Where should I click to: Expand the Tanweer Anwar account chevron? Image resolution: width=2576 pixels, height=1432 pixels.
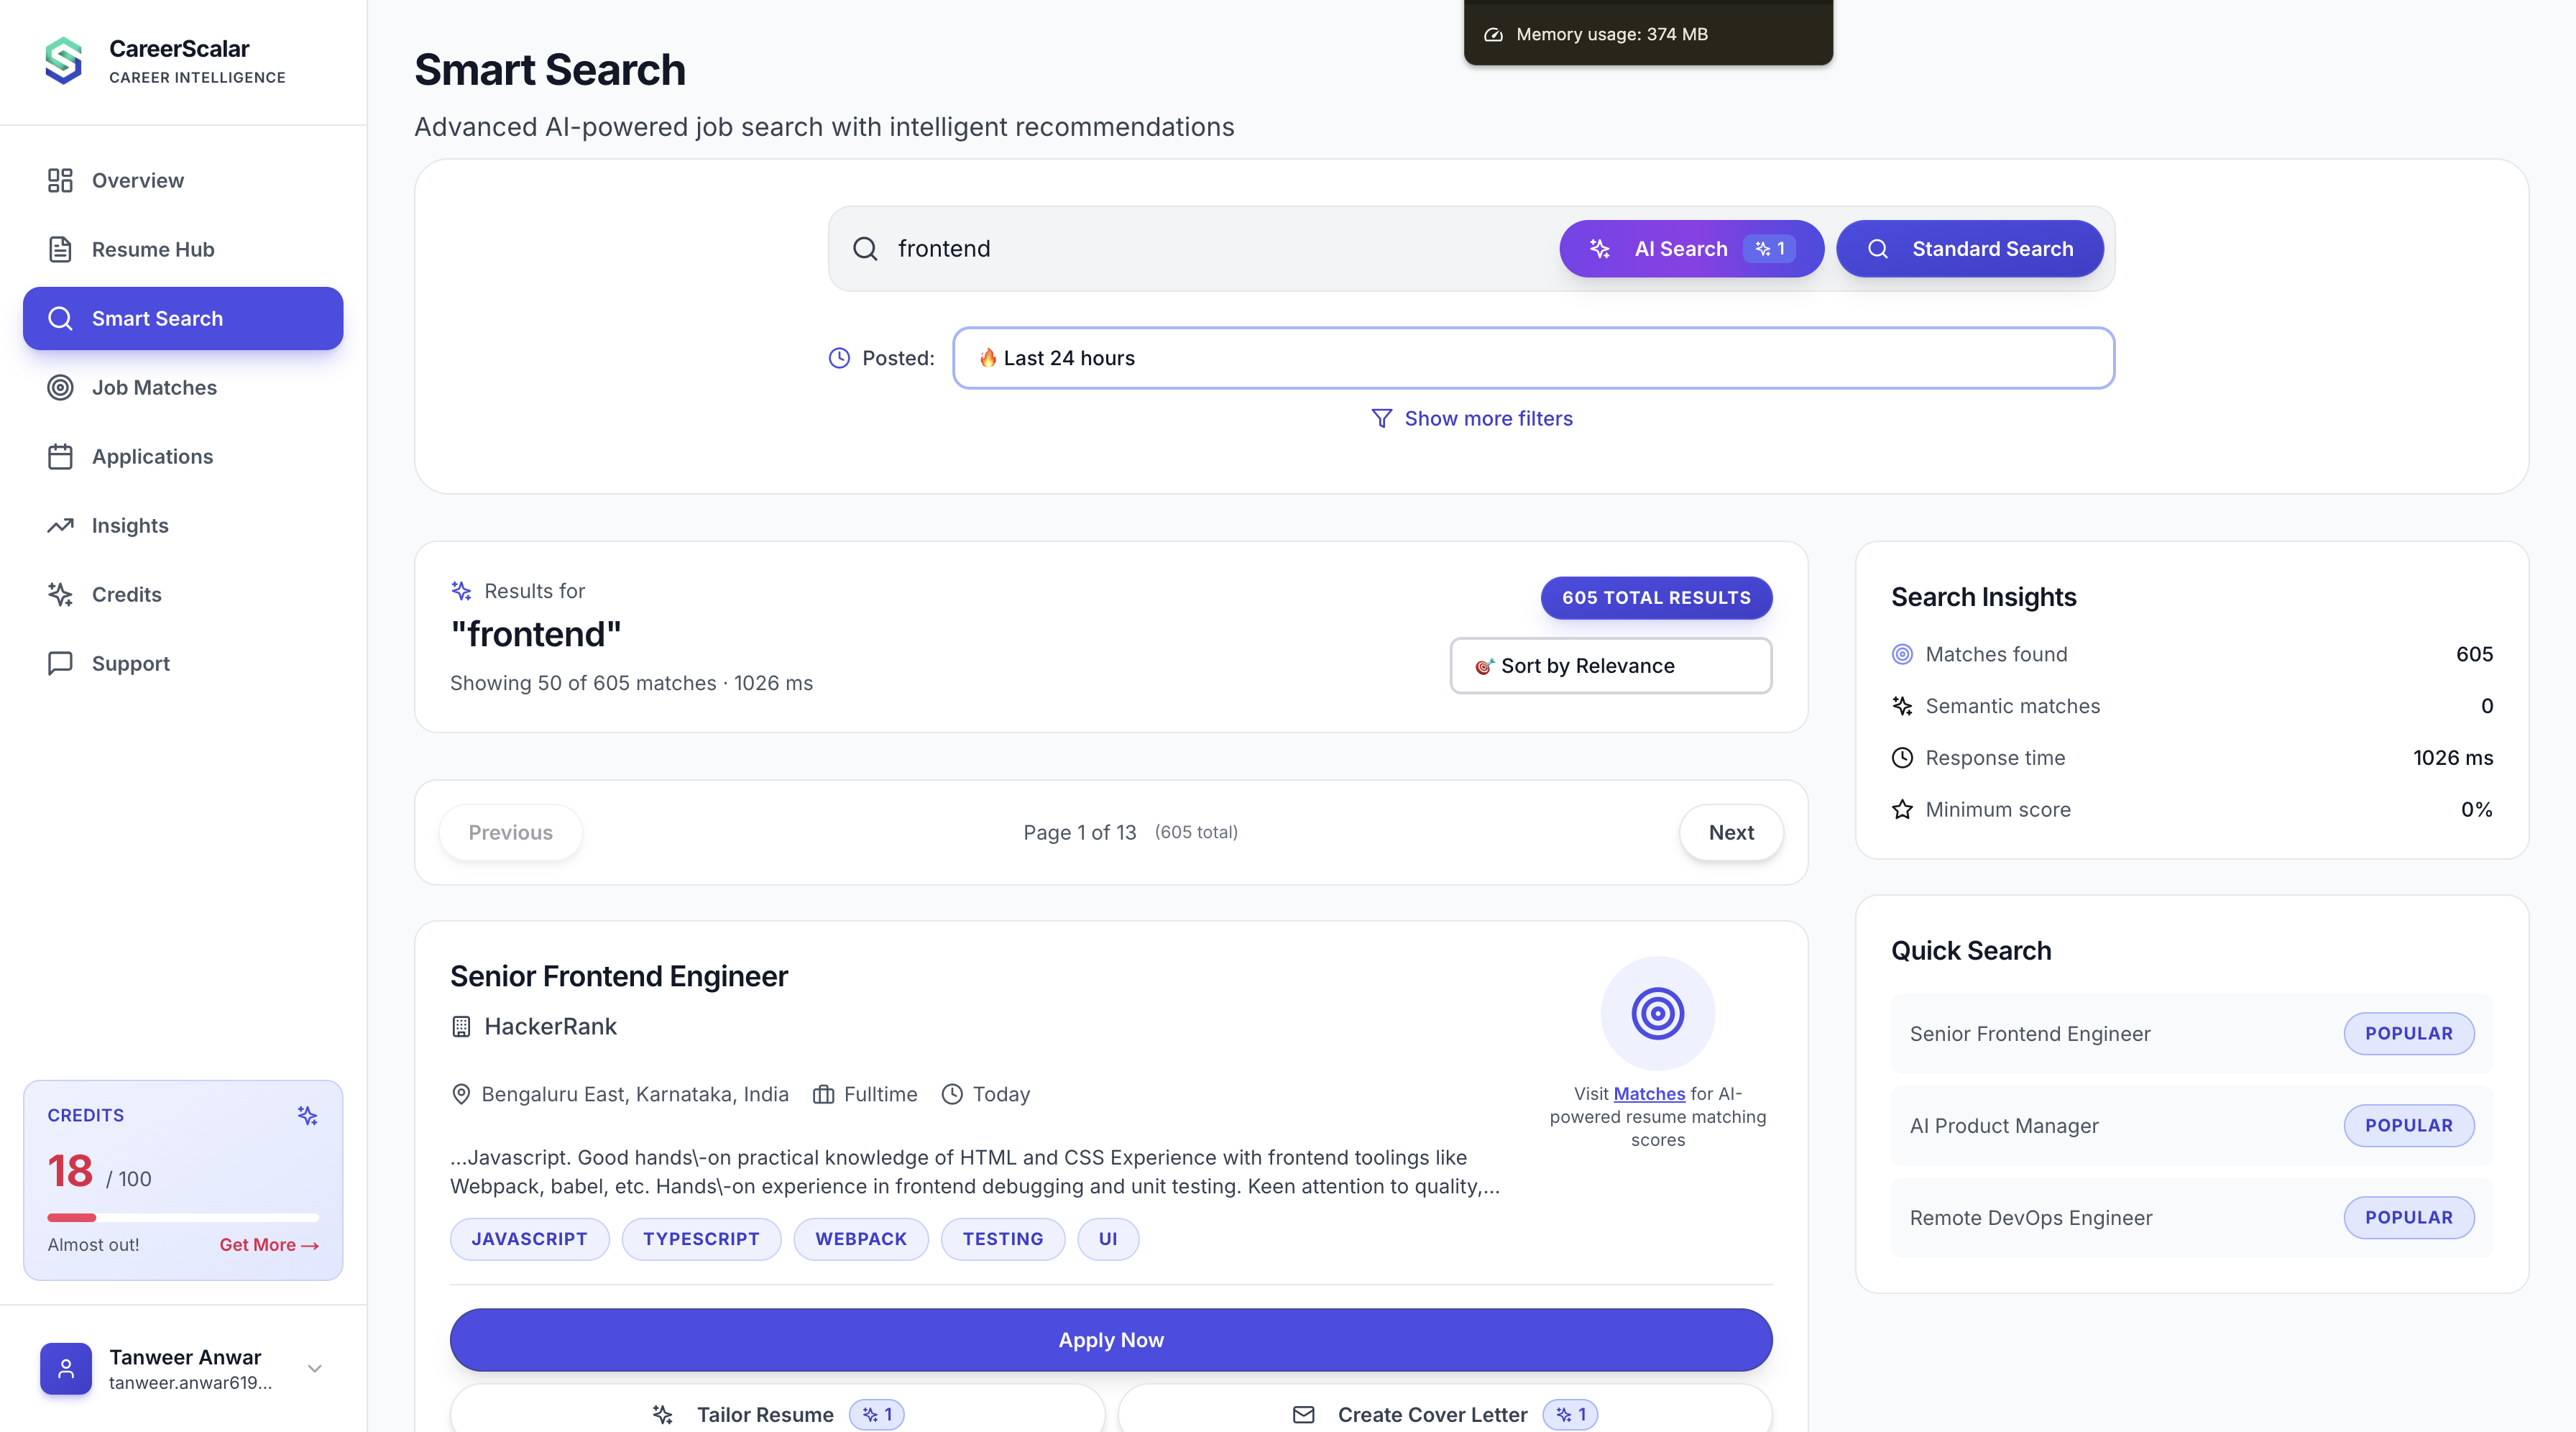pos(314,1369)
